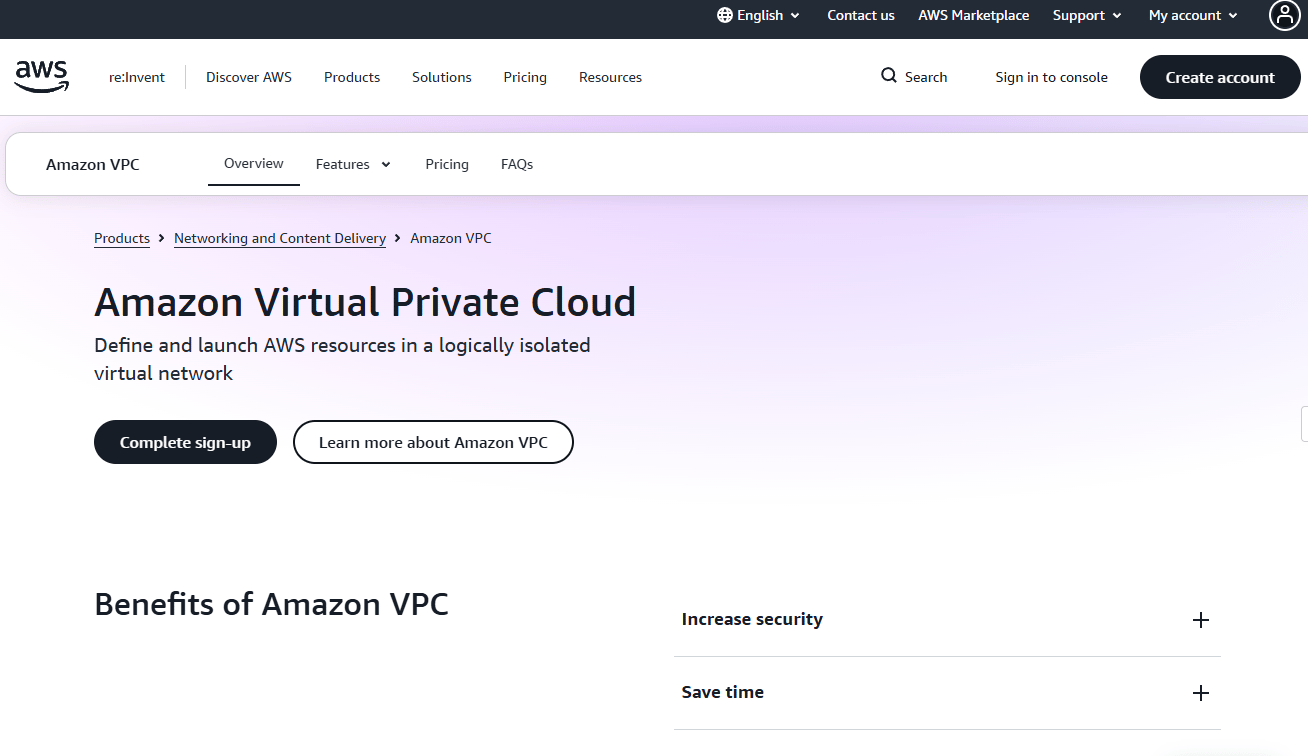Click the Complete sign-up button
Image resolution: width=1308 pixels, height=756 pixels.
(x=185, y=442)
